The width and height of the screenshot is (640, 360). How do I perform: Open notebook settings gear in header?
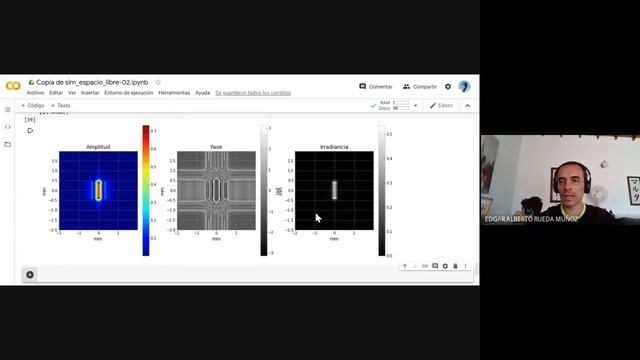448,87
